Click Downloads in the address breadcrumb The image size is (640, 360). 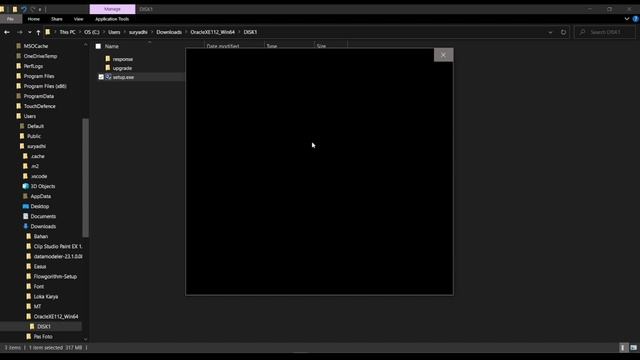click(x=169, y=32)
